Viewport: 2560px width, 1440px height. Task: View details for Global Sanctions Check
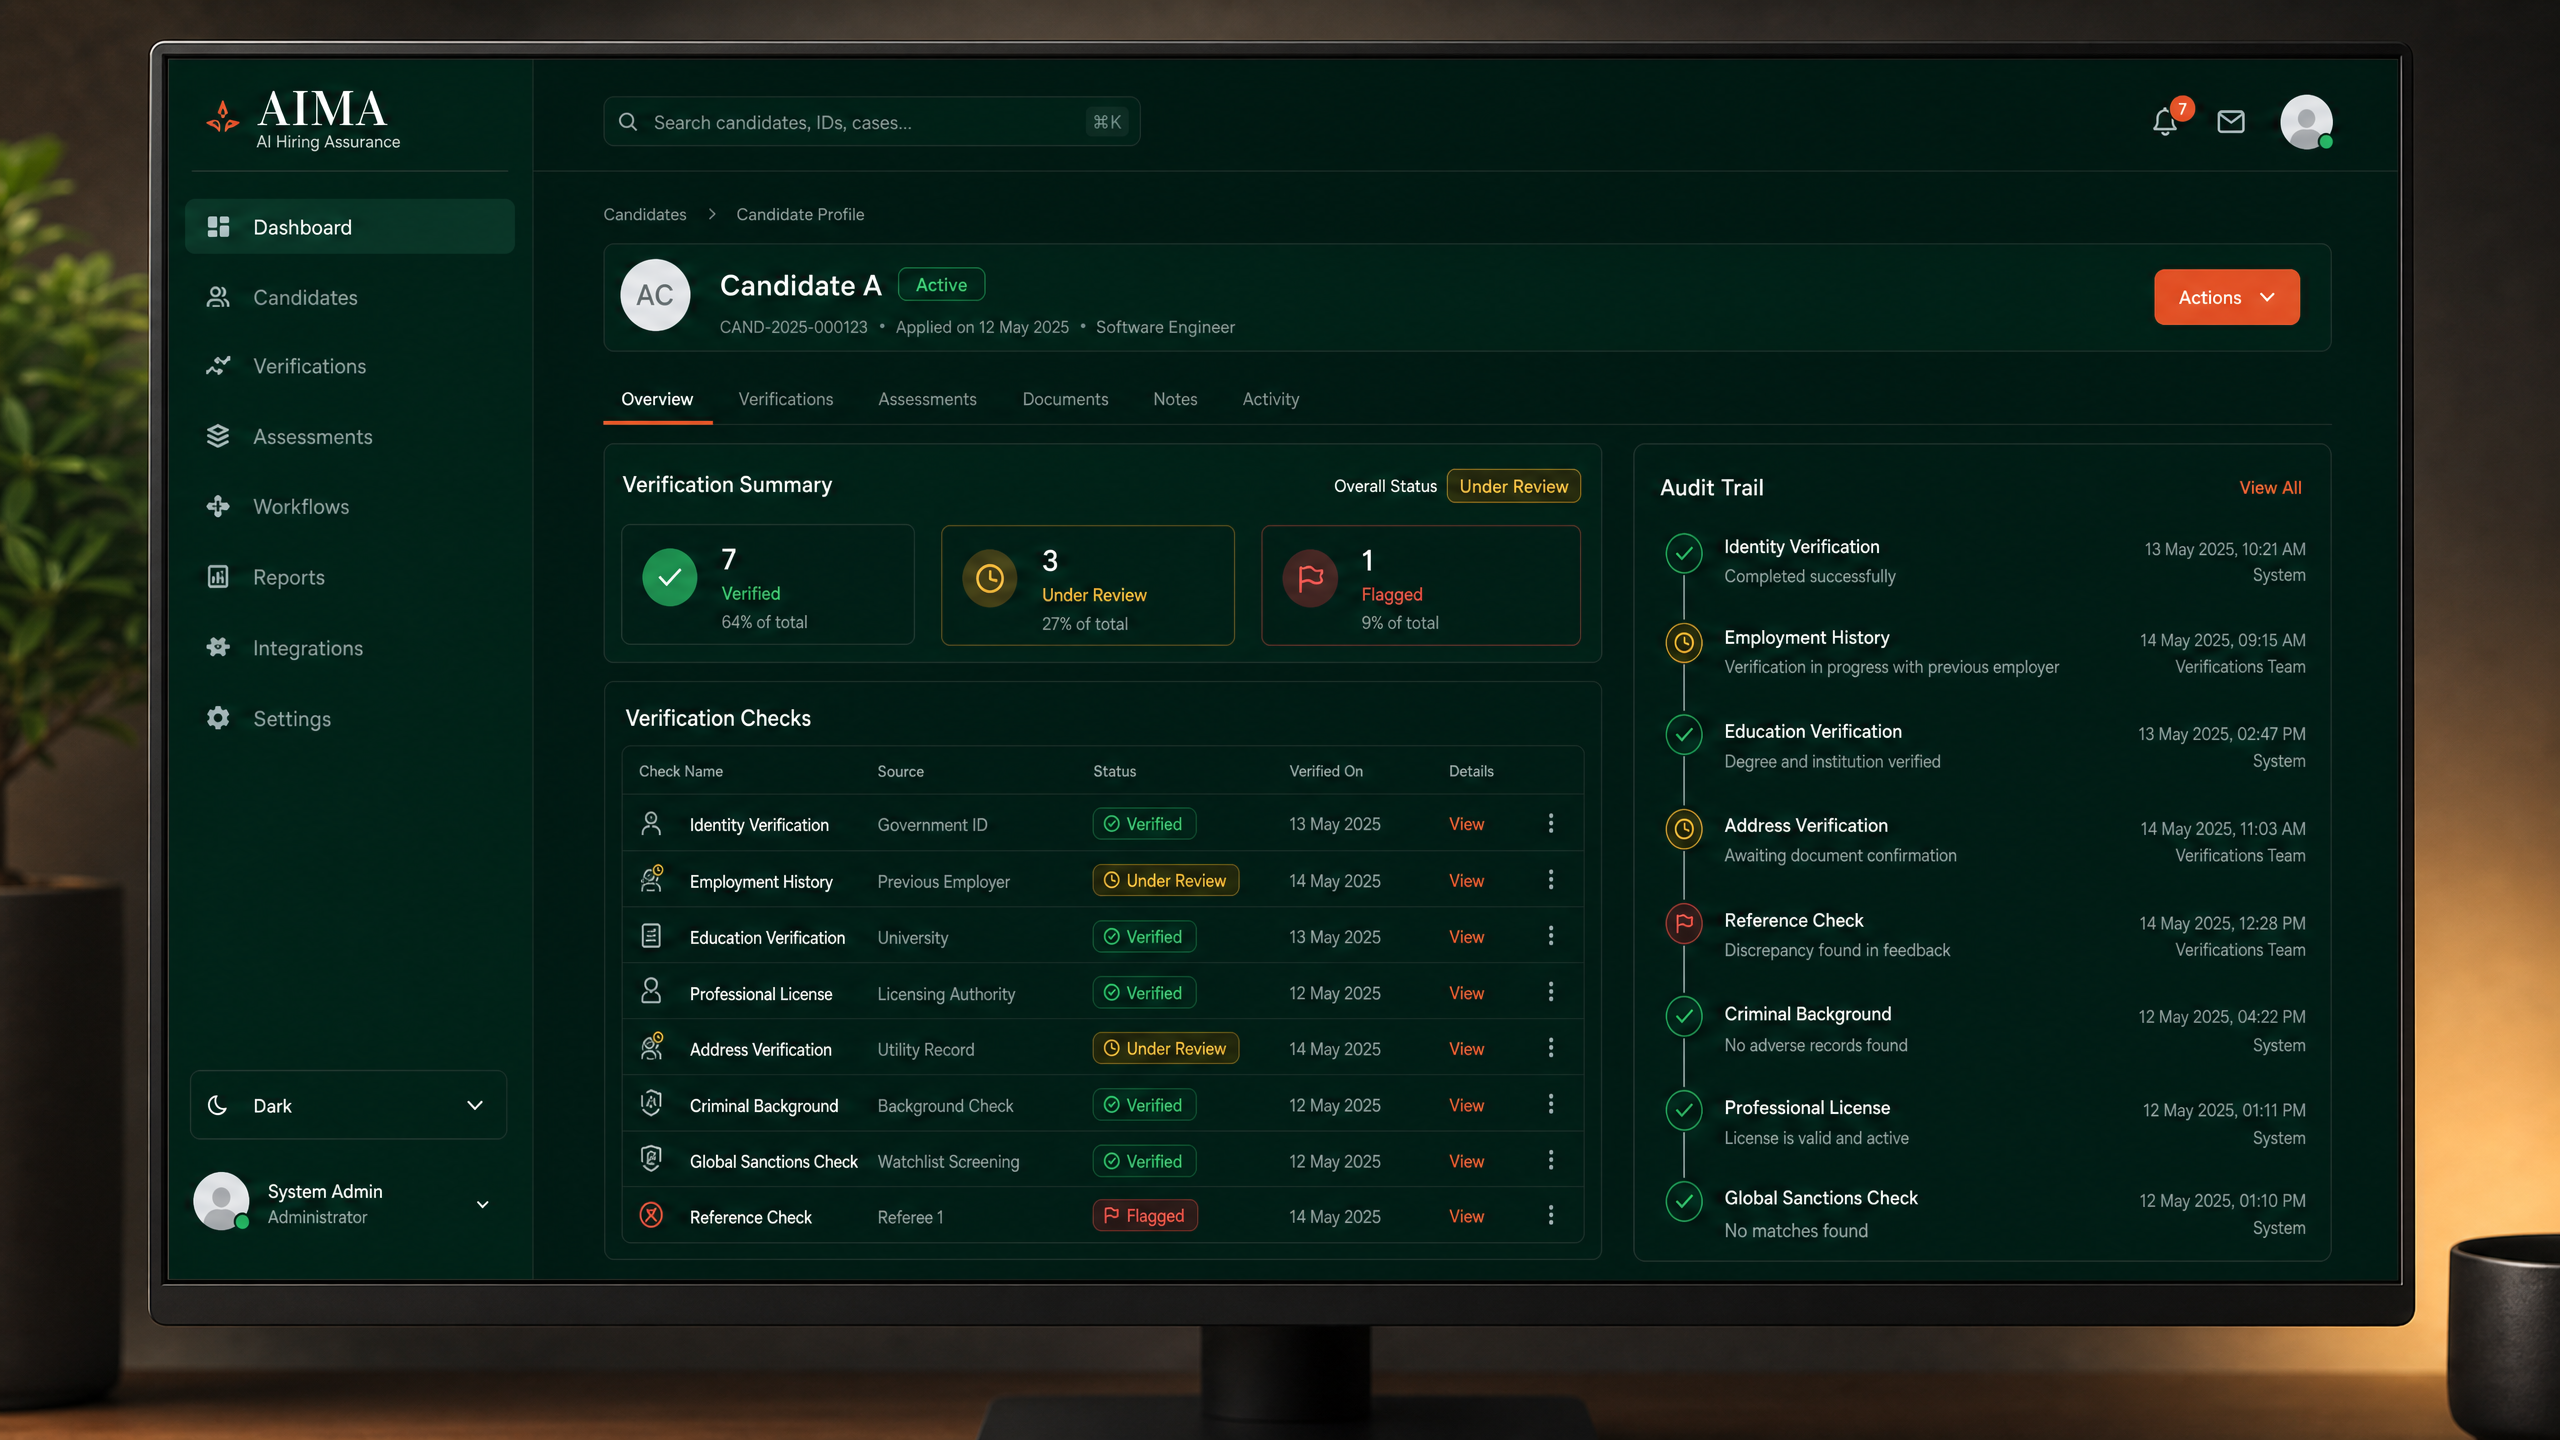click(x=1466, y=1161)
